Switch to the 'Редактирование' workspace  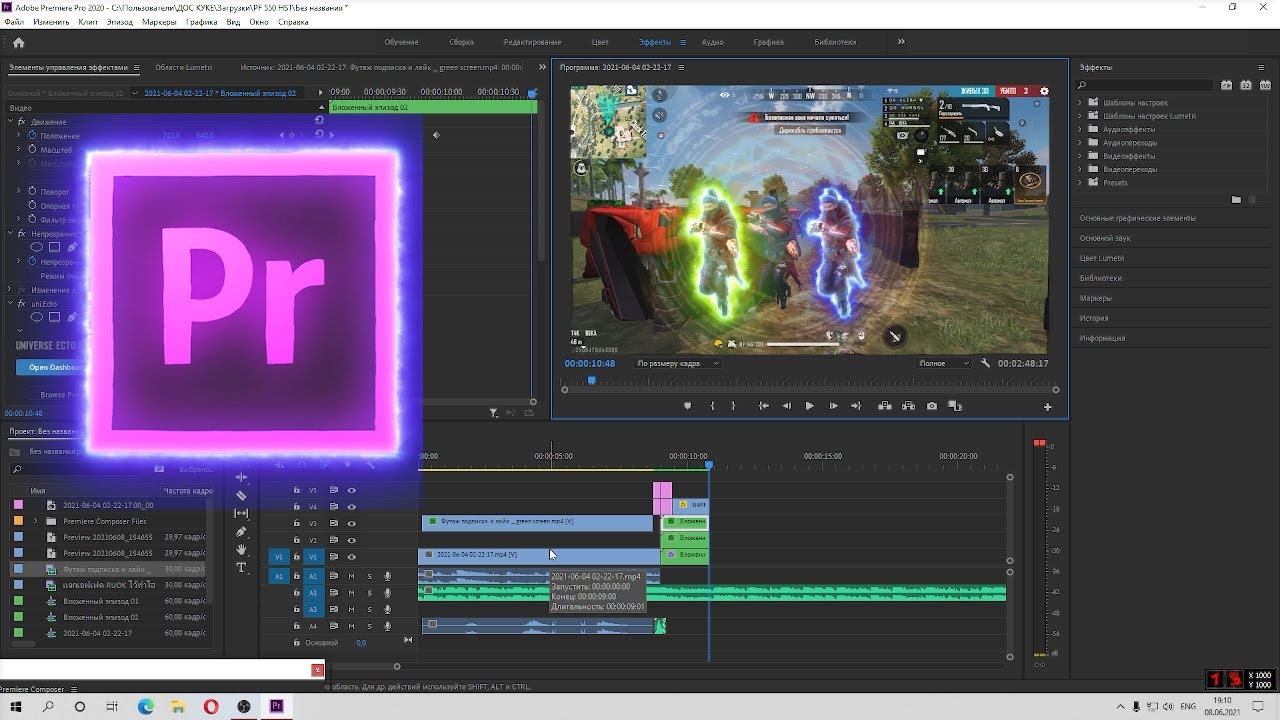coord(533,42)
